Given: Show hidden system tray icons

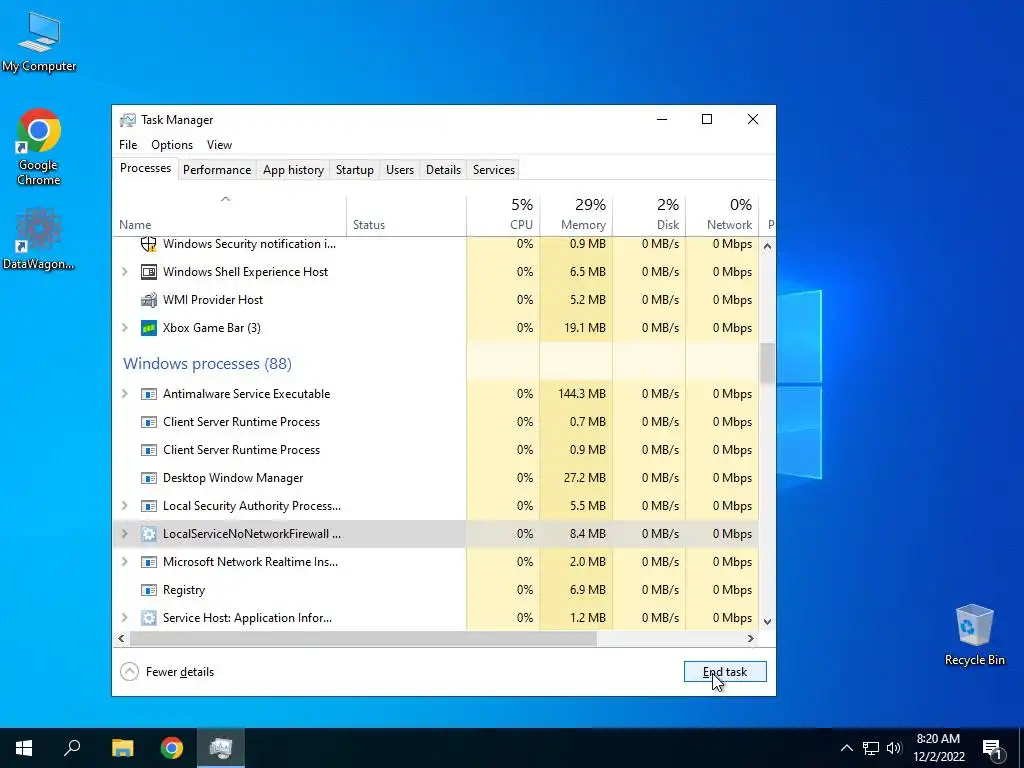Looking at the screenshot, I should tap(846, 748).
